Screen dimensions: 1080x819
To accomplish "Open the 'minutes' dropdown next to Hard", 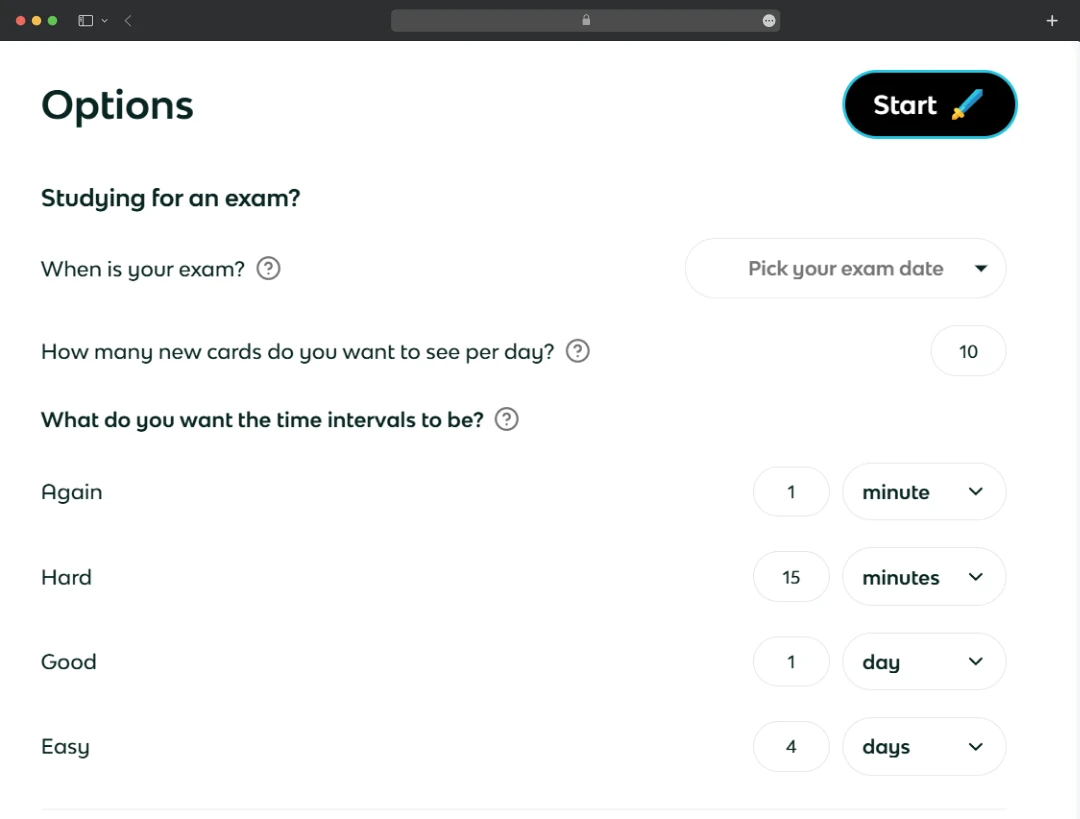I will 924,577.
